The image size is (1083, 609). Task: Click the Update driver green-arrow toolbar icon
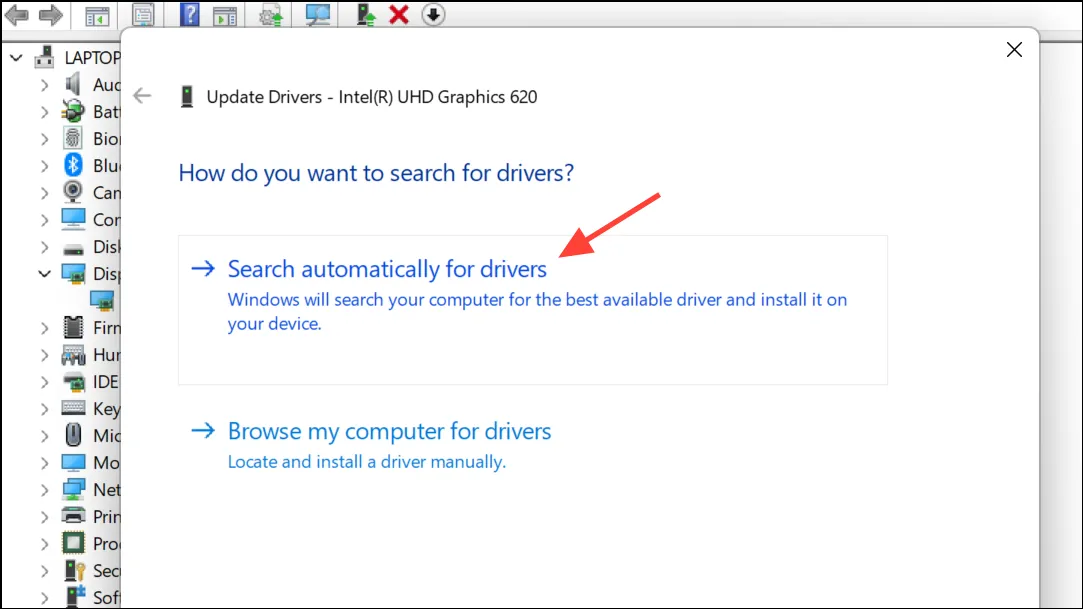[x=365, y=14]
